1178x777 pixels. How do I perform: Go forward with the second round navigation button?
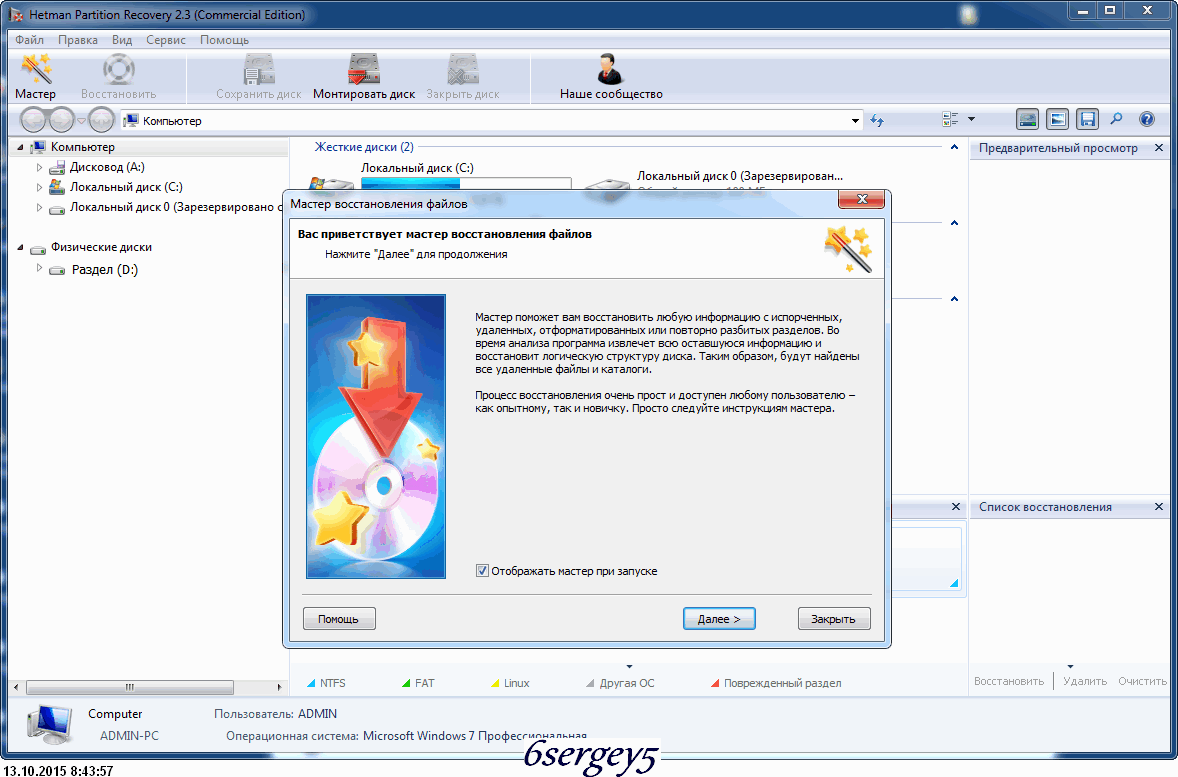(x=61, y=119)
